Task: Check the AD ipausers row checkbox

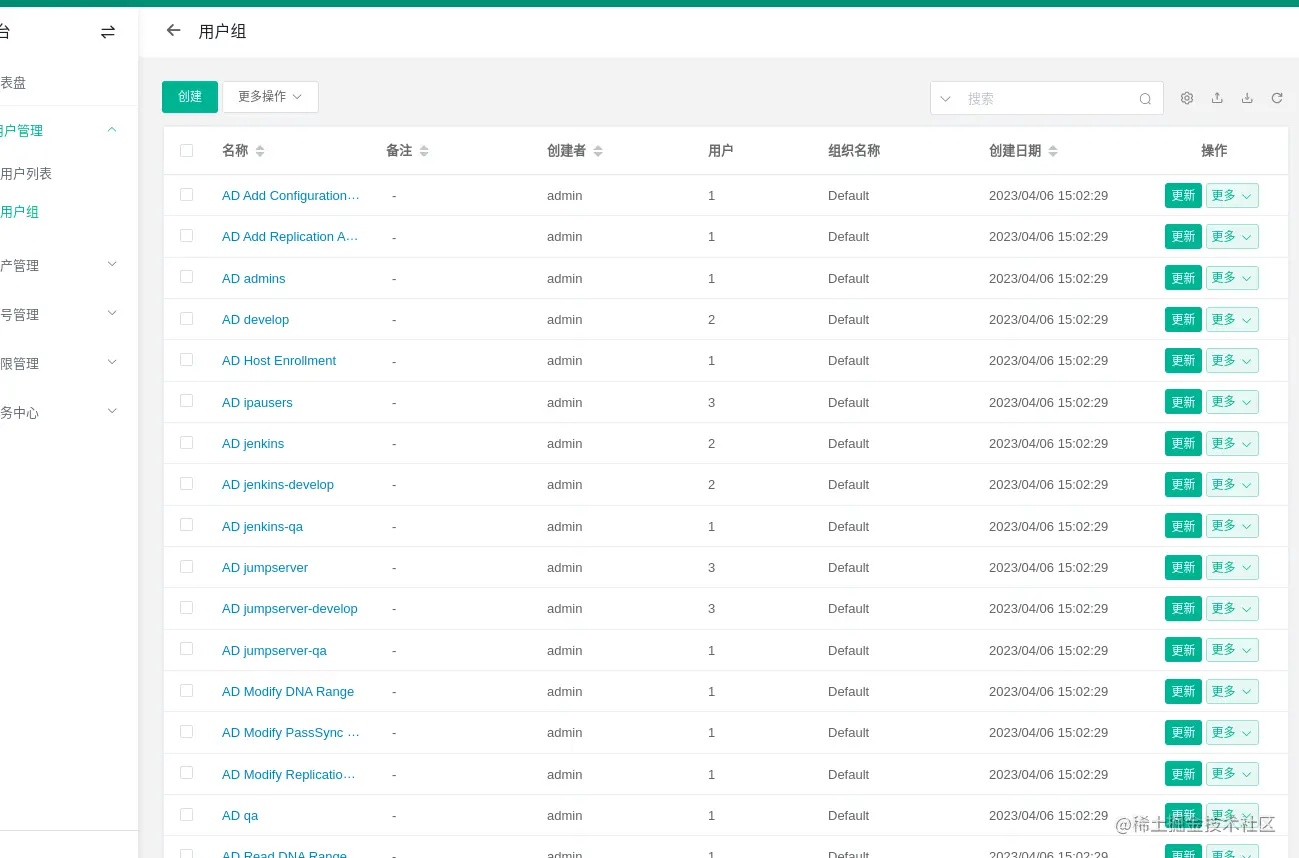Action: (x=186, y=401)
